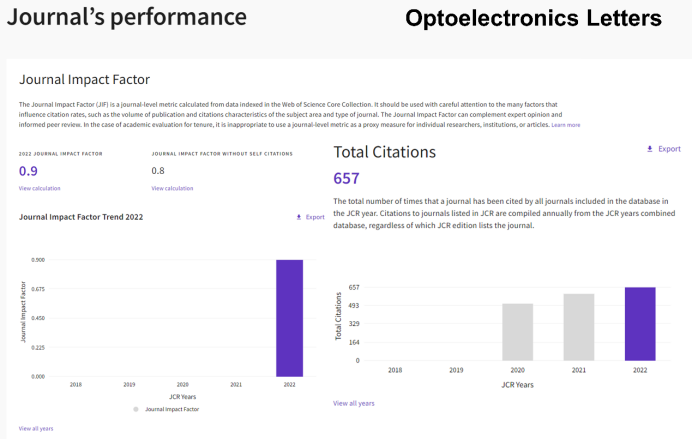Screen dimensions: 693x440
Task: Select the gray 2021 bar in Total Citations chart
Action: 578,327
